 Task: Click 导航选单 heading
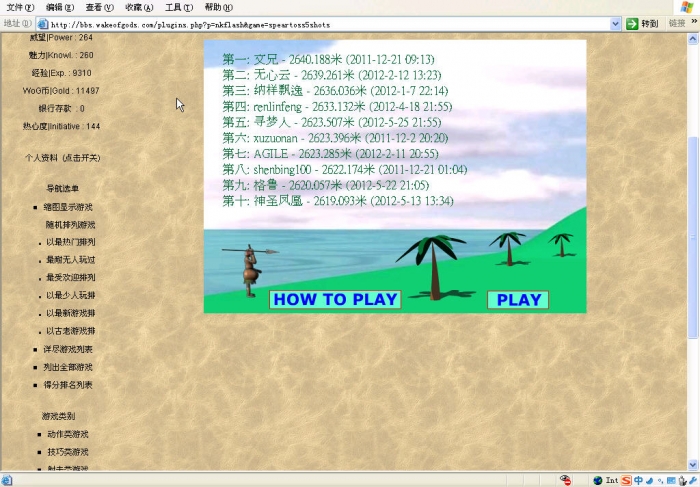(x=62, y=188)
